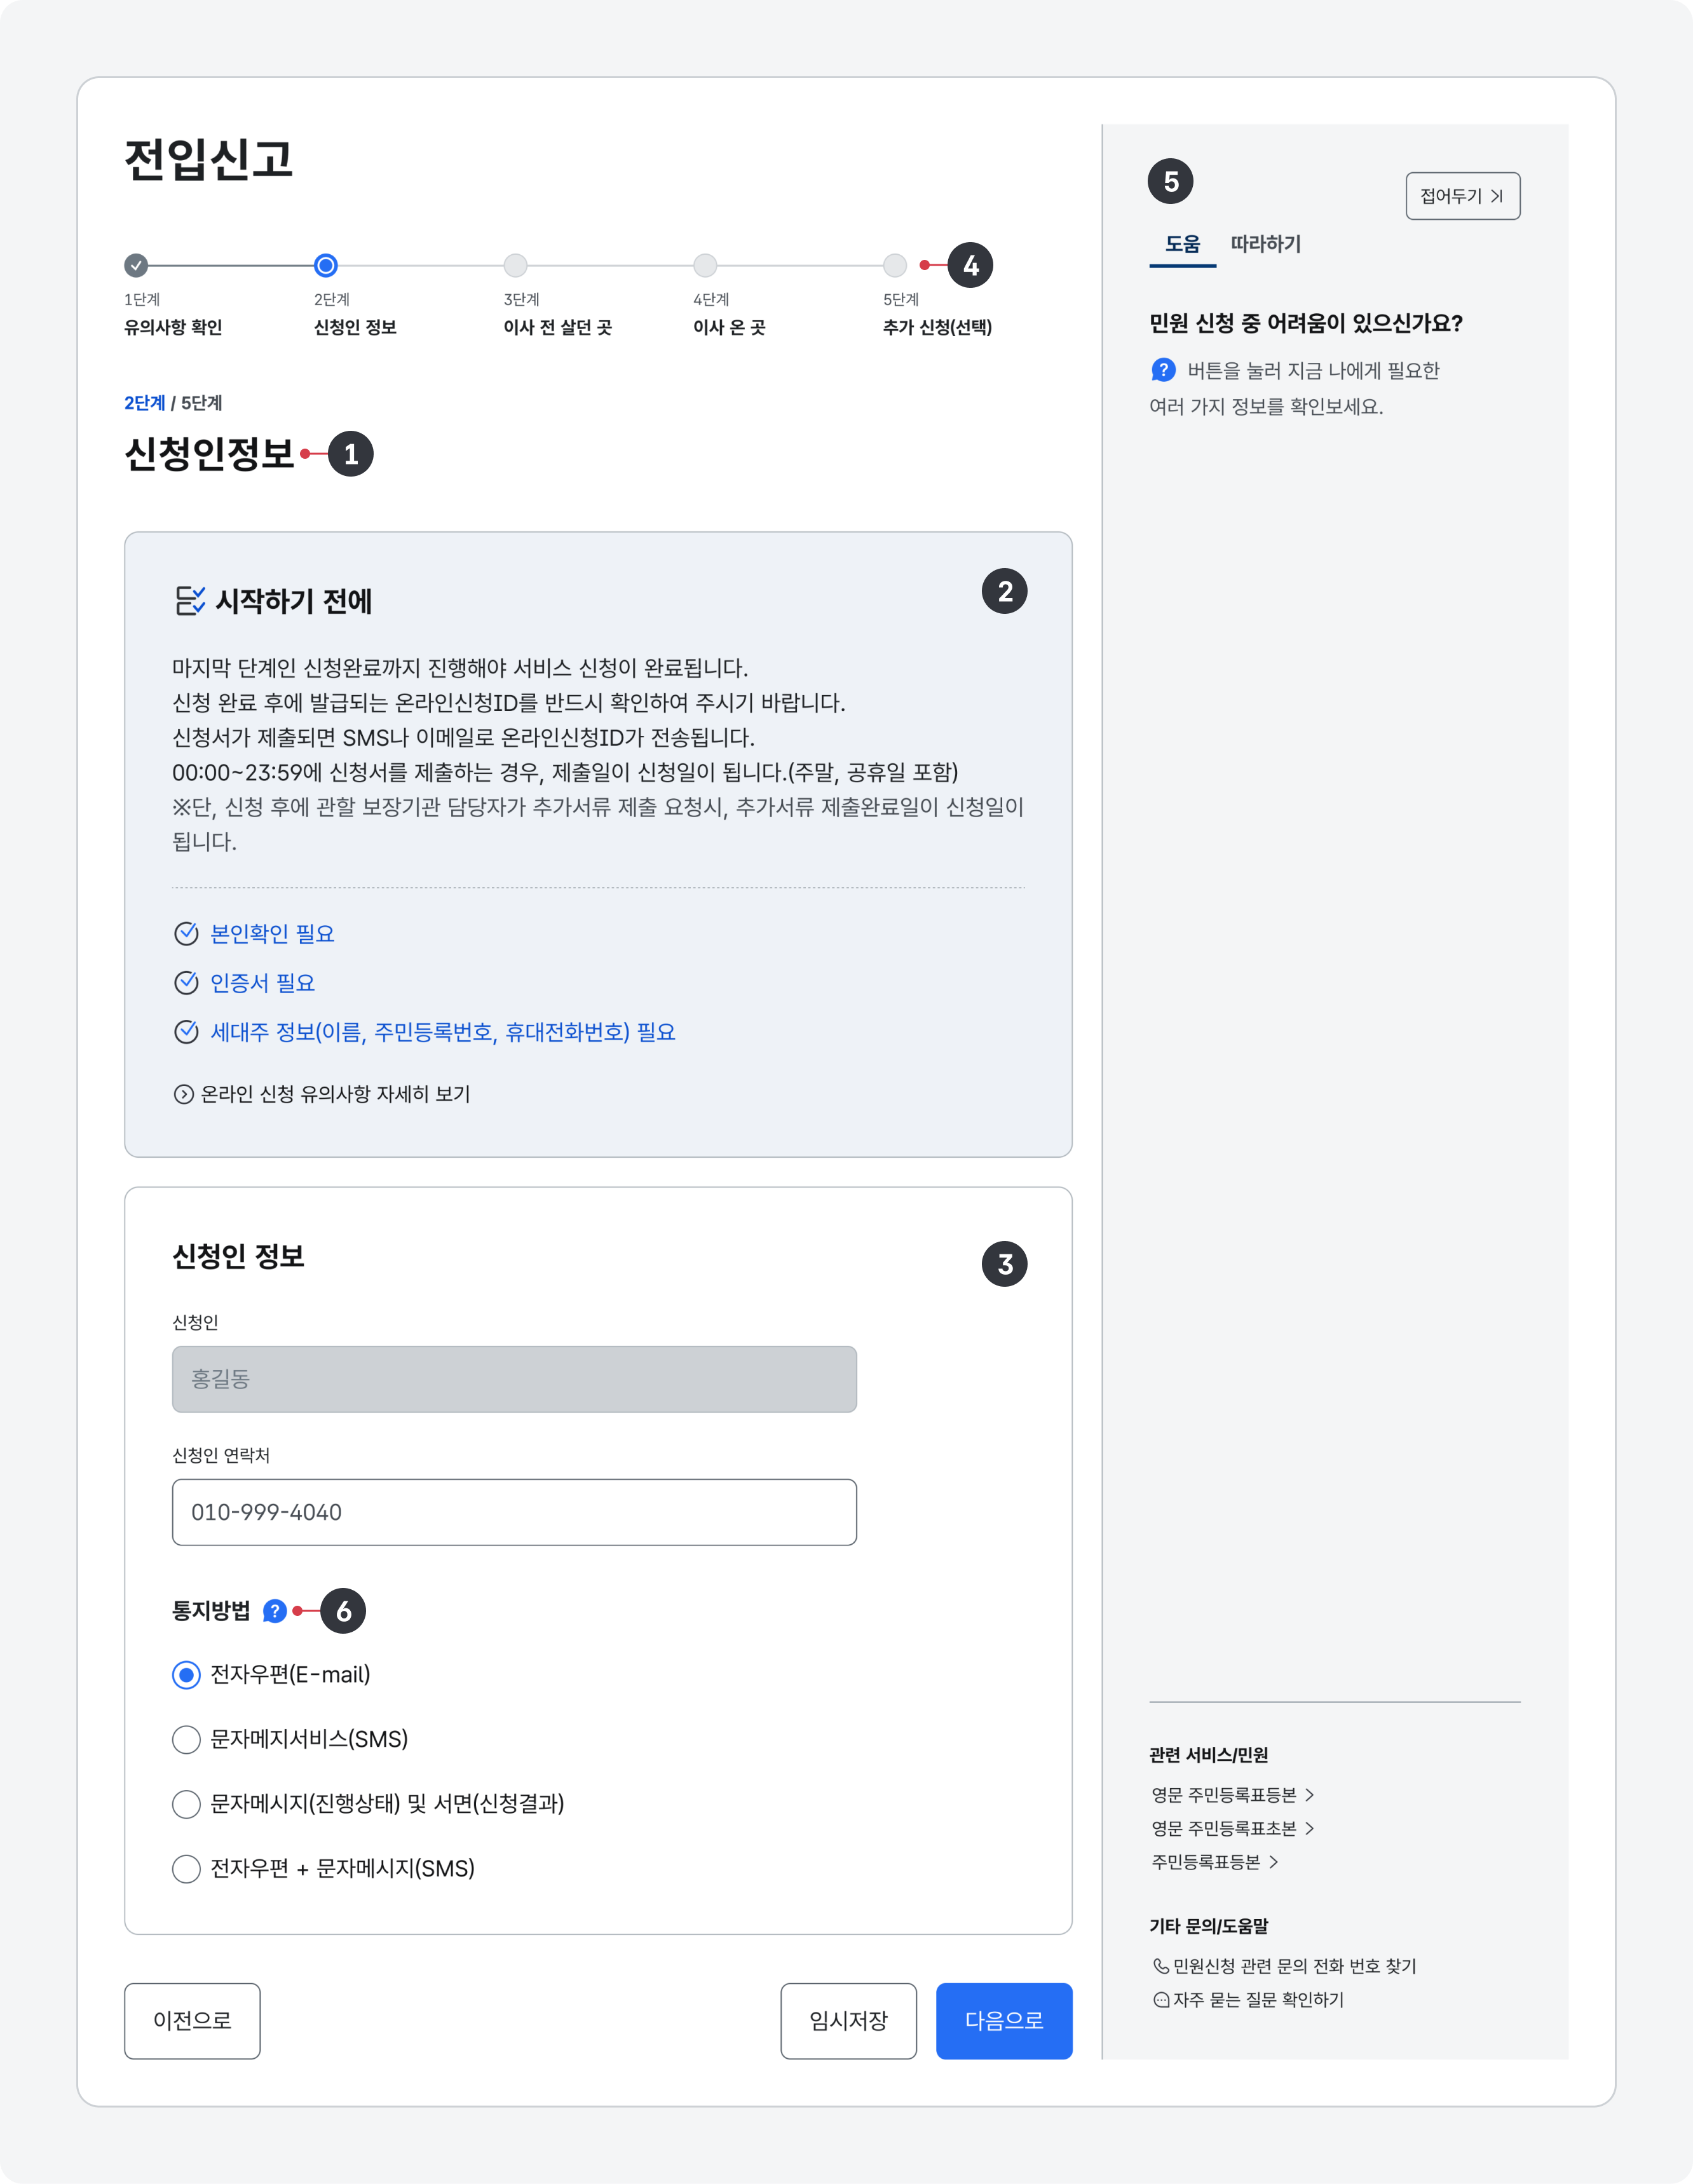Expand the 주민등록표등본 chevron
1693x2184 pixels.
click(x=1276, y=1862)
